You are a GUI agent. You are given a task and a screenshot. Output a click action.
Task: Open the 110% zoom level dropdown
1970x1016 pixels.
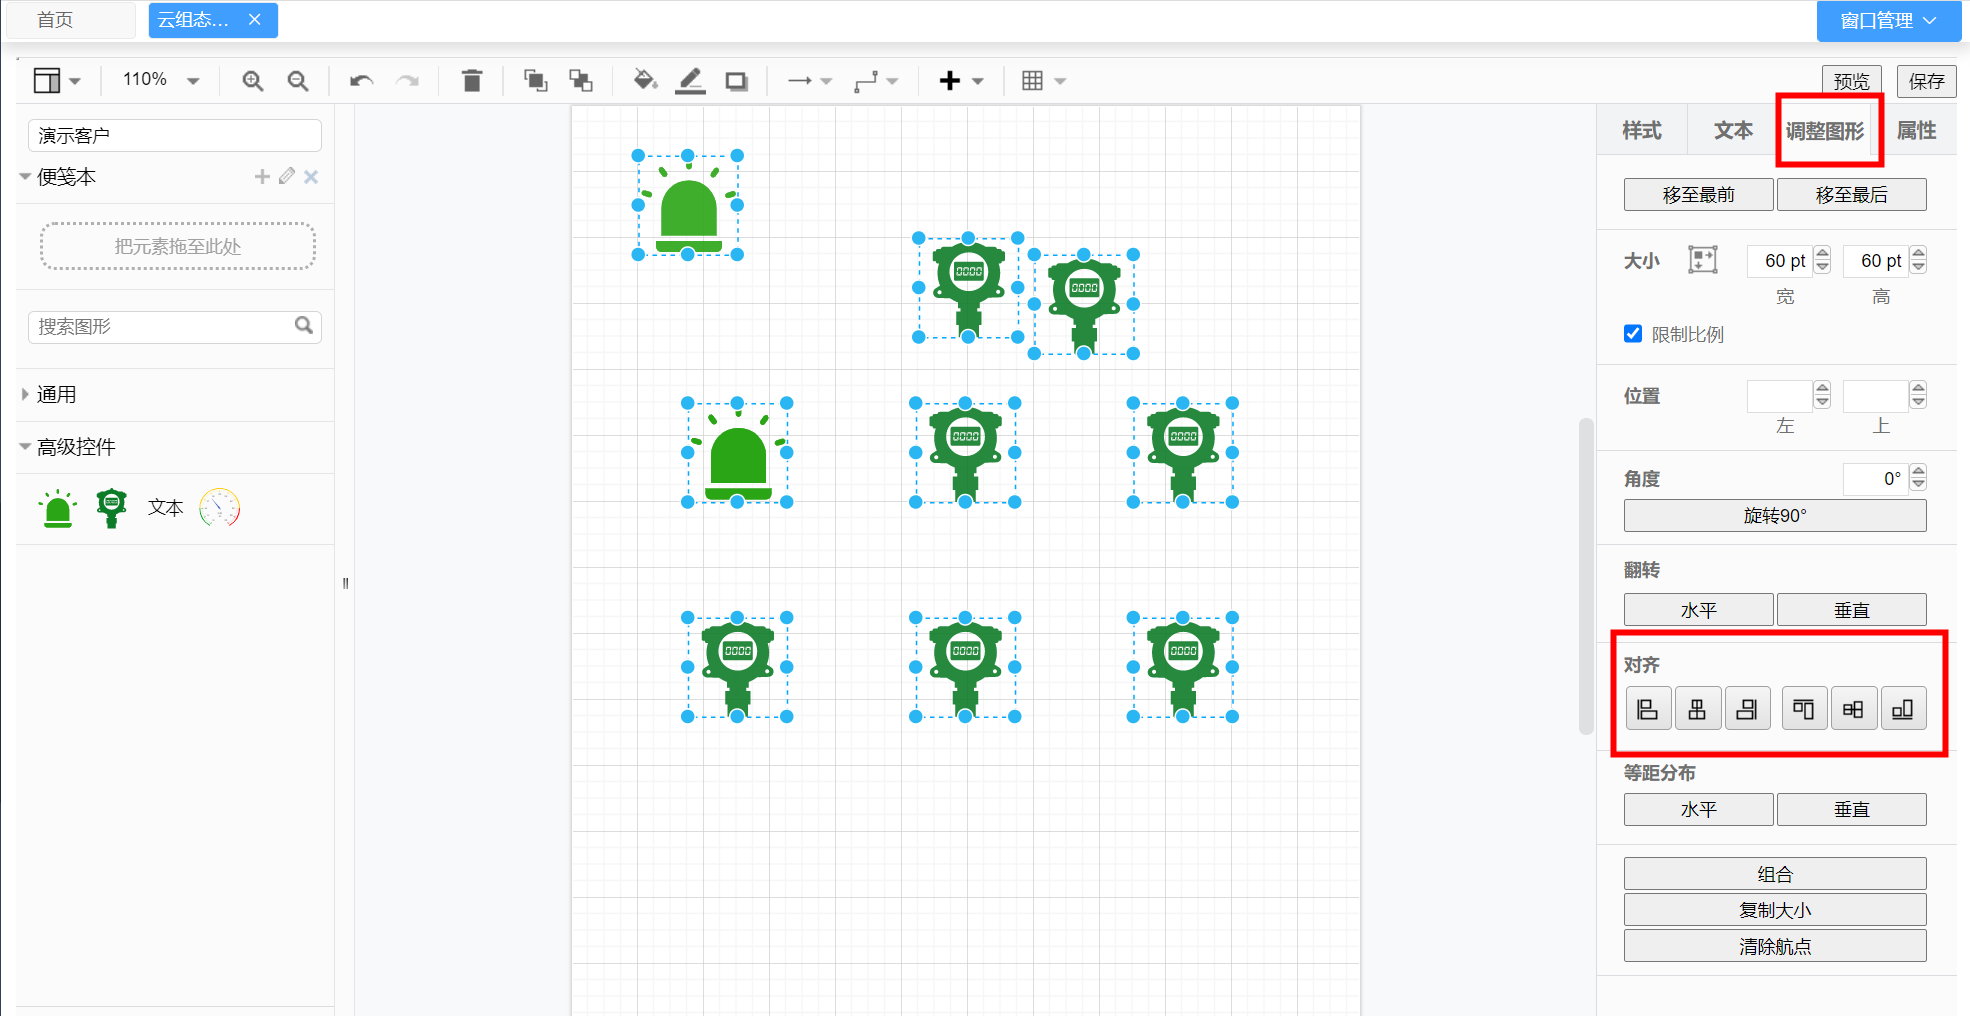160,80
